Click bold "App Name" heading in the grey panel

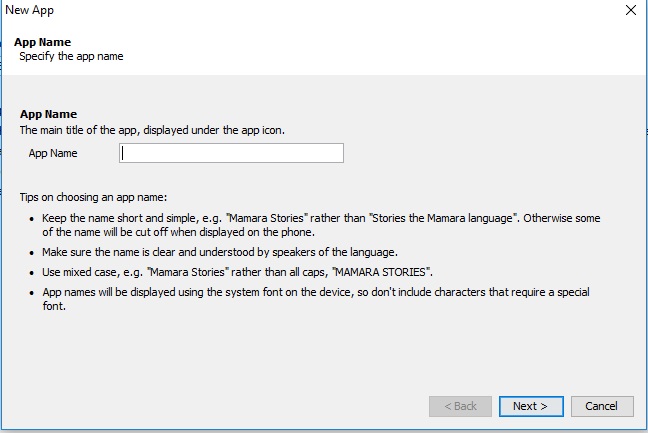point(48,115)
